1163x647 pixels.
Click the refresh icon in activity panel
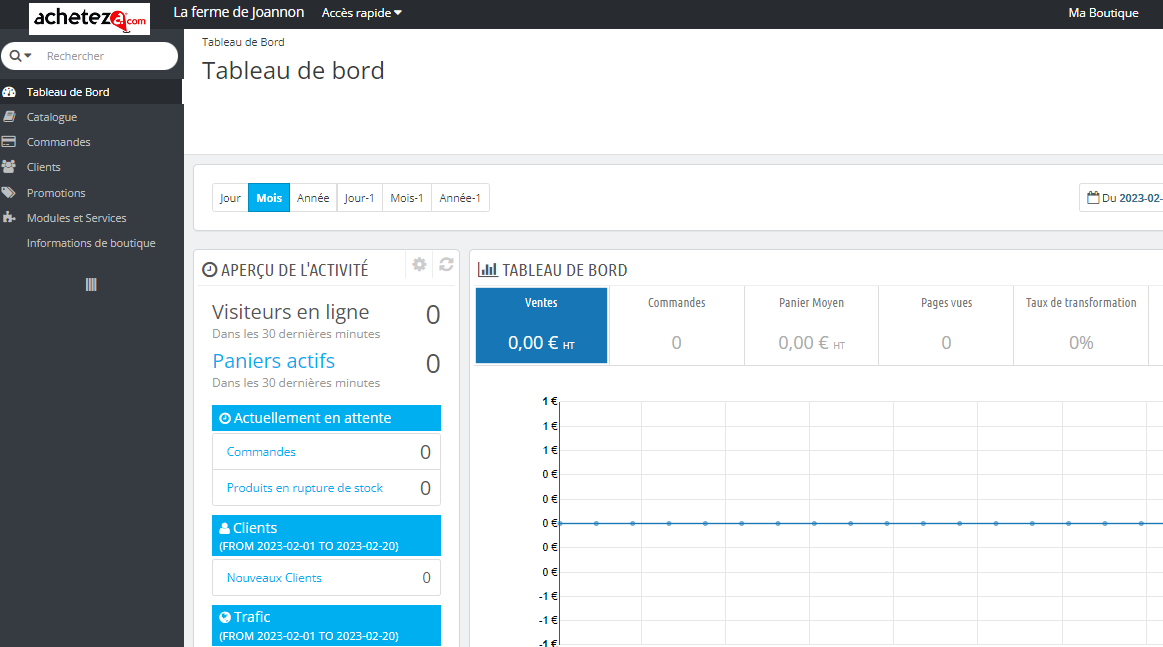(446, 264)
